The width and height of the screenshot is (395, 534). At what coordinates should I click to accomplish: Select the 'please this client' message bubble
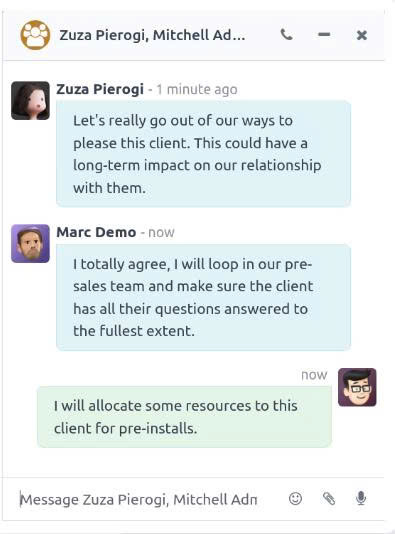point(203,154)
